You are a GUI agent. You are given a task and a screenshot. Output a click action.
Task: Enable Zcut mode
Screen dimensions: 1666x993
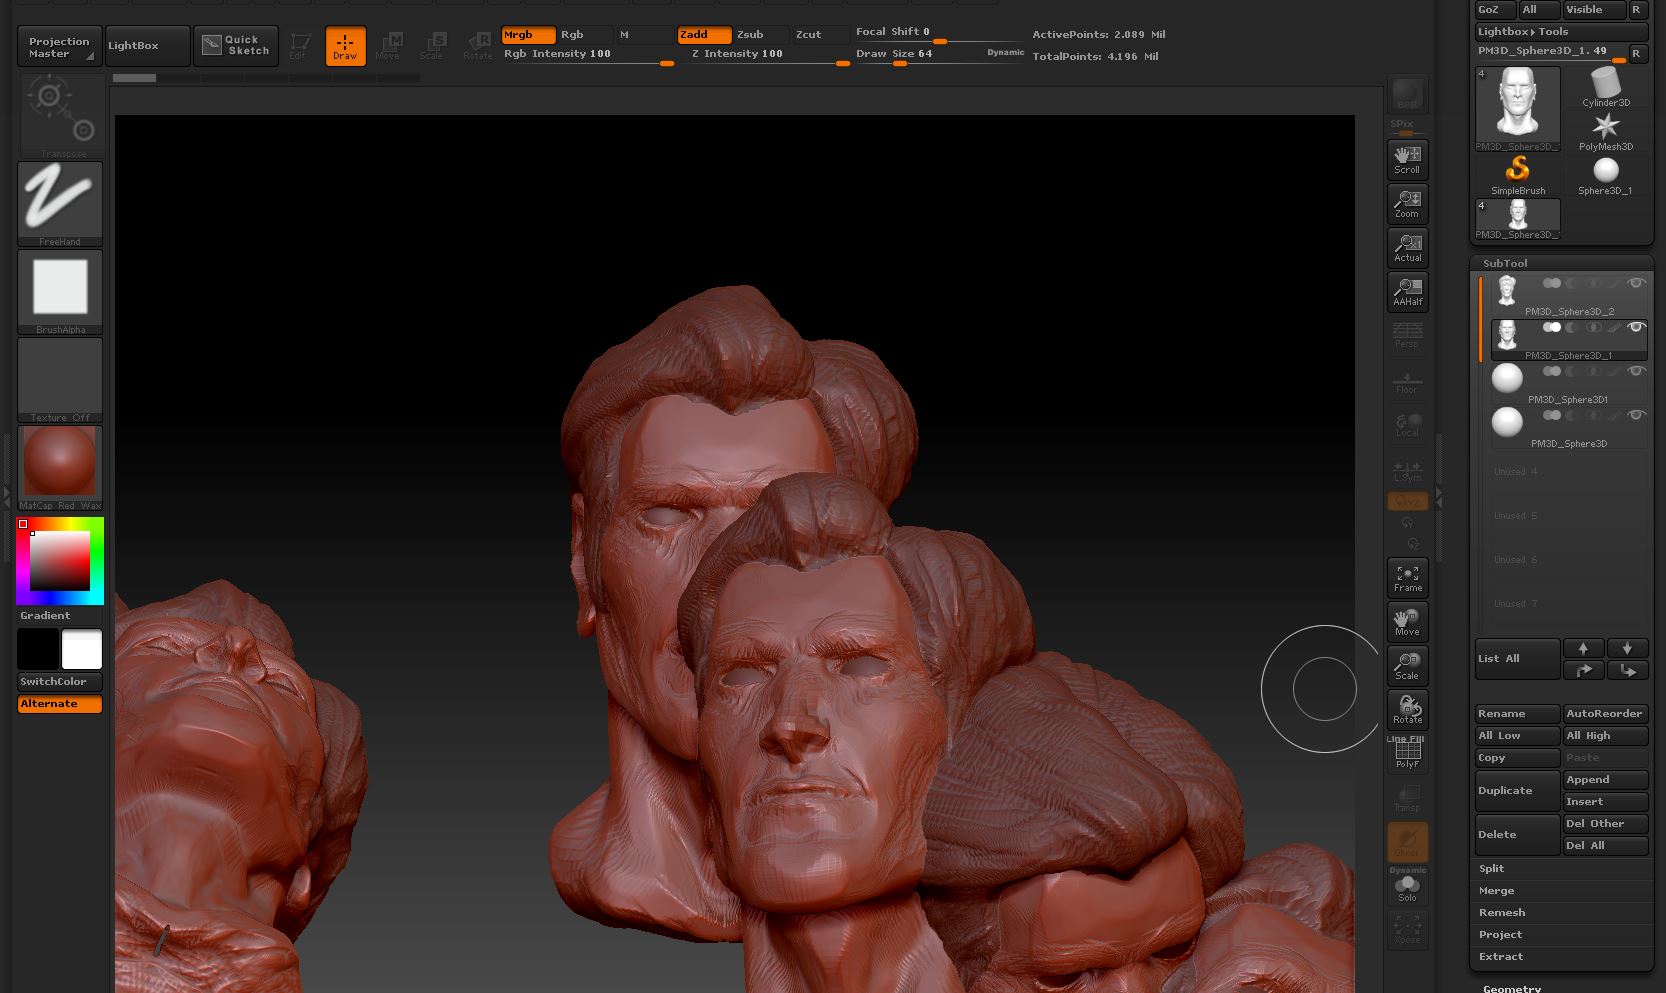821,35
